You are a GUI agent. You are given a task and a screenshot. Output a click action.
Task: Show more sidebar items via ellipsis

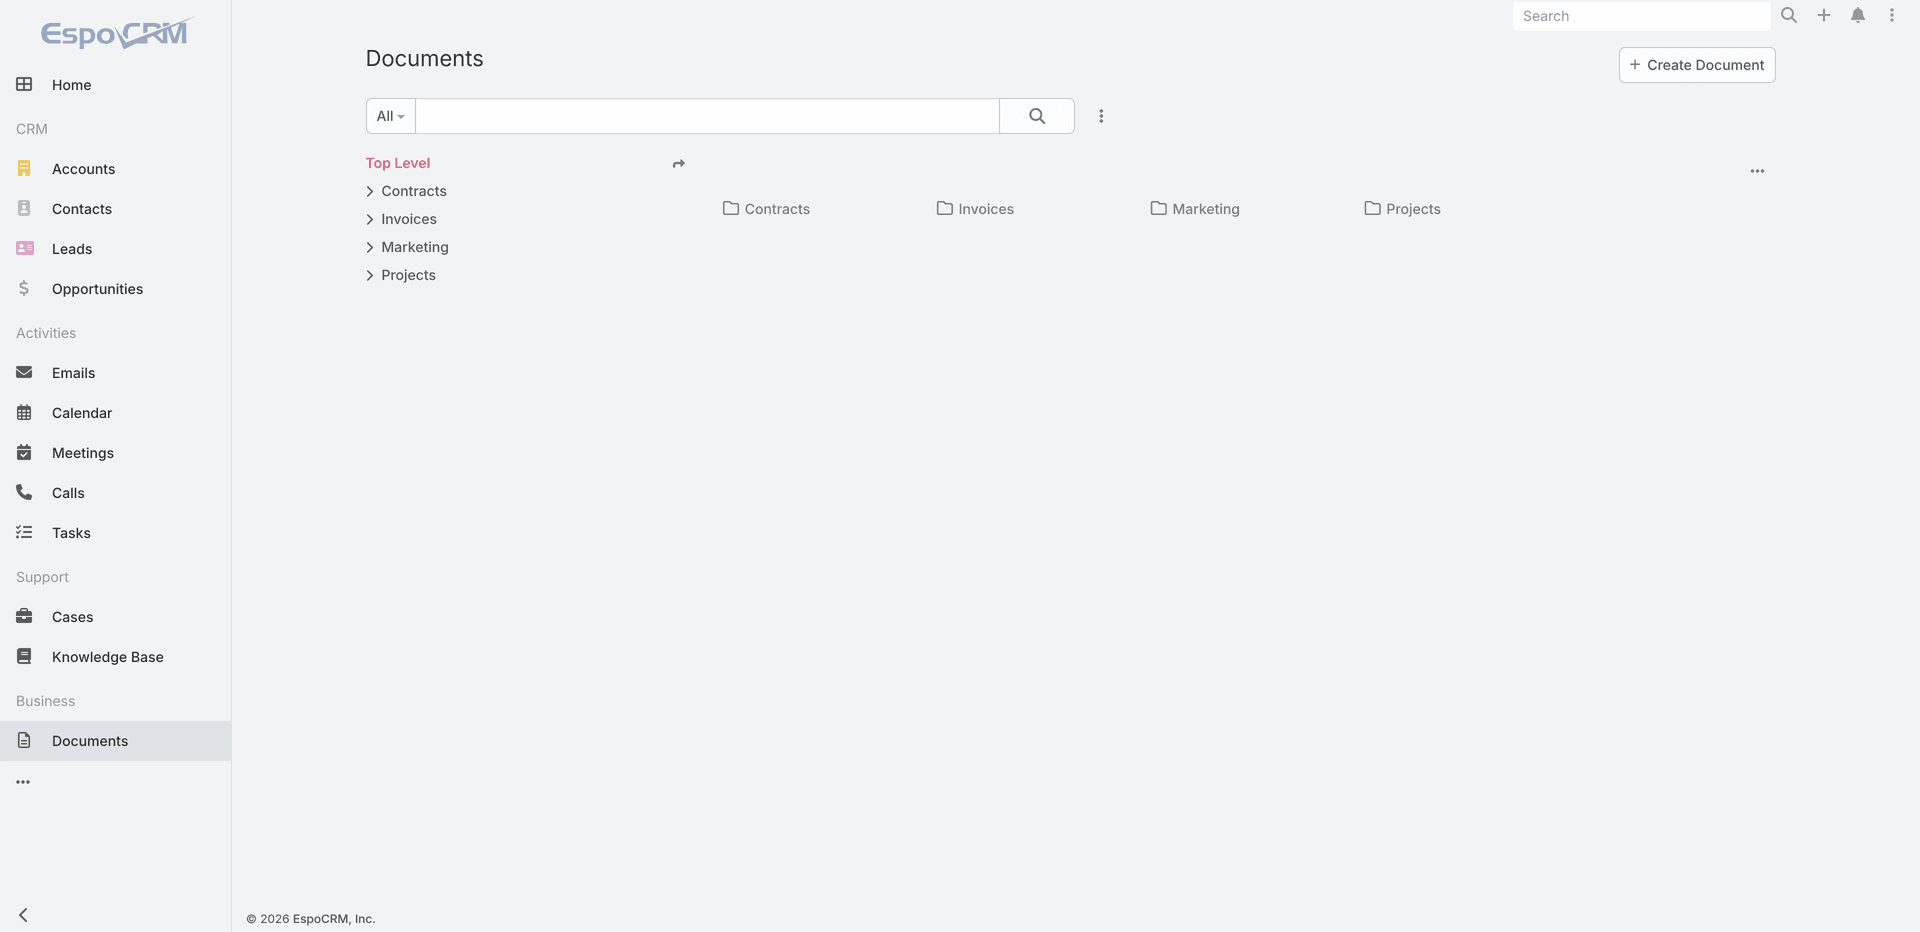[x=23, y=782]
